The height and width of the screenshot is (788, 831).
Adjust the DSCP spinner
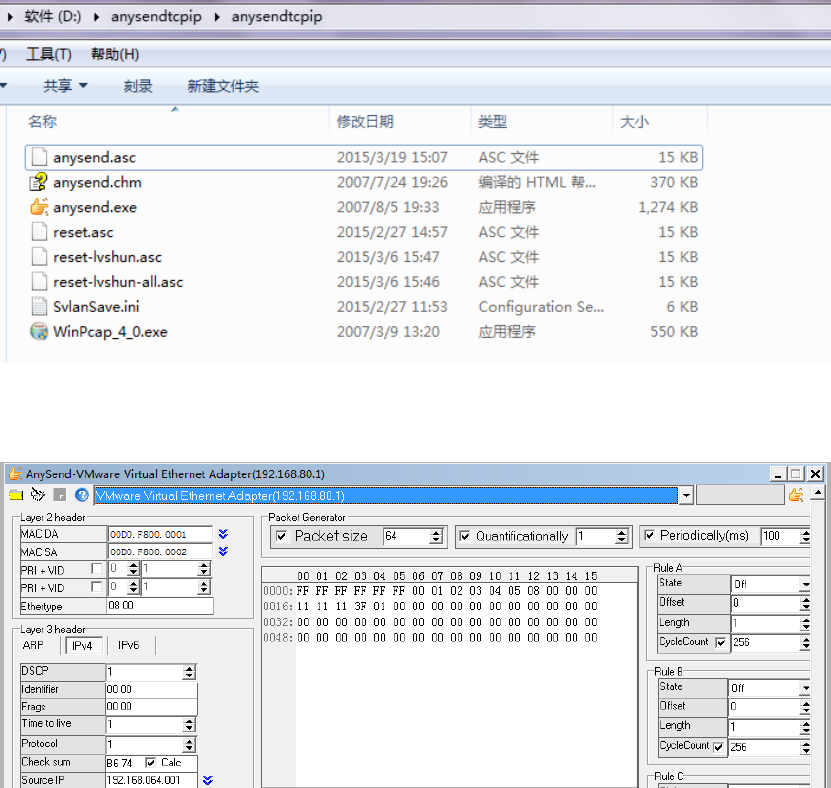pyautogui.click(x=189, y=672)
